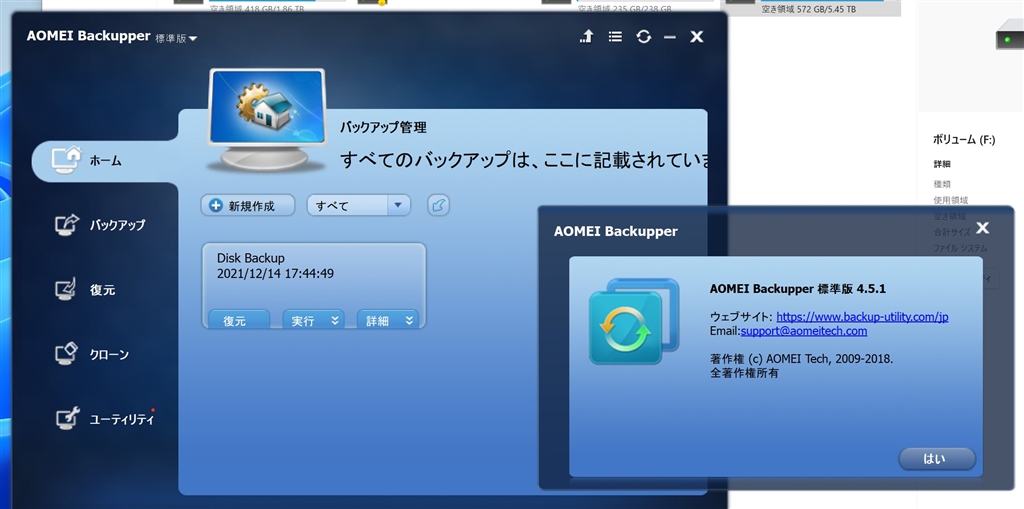The height and width of the screenshot is (509, 1024).
Task: Click the 新規作成 button
Action: click(x=248, y=206)
